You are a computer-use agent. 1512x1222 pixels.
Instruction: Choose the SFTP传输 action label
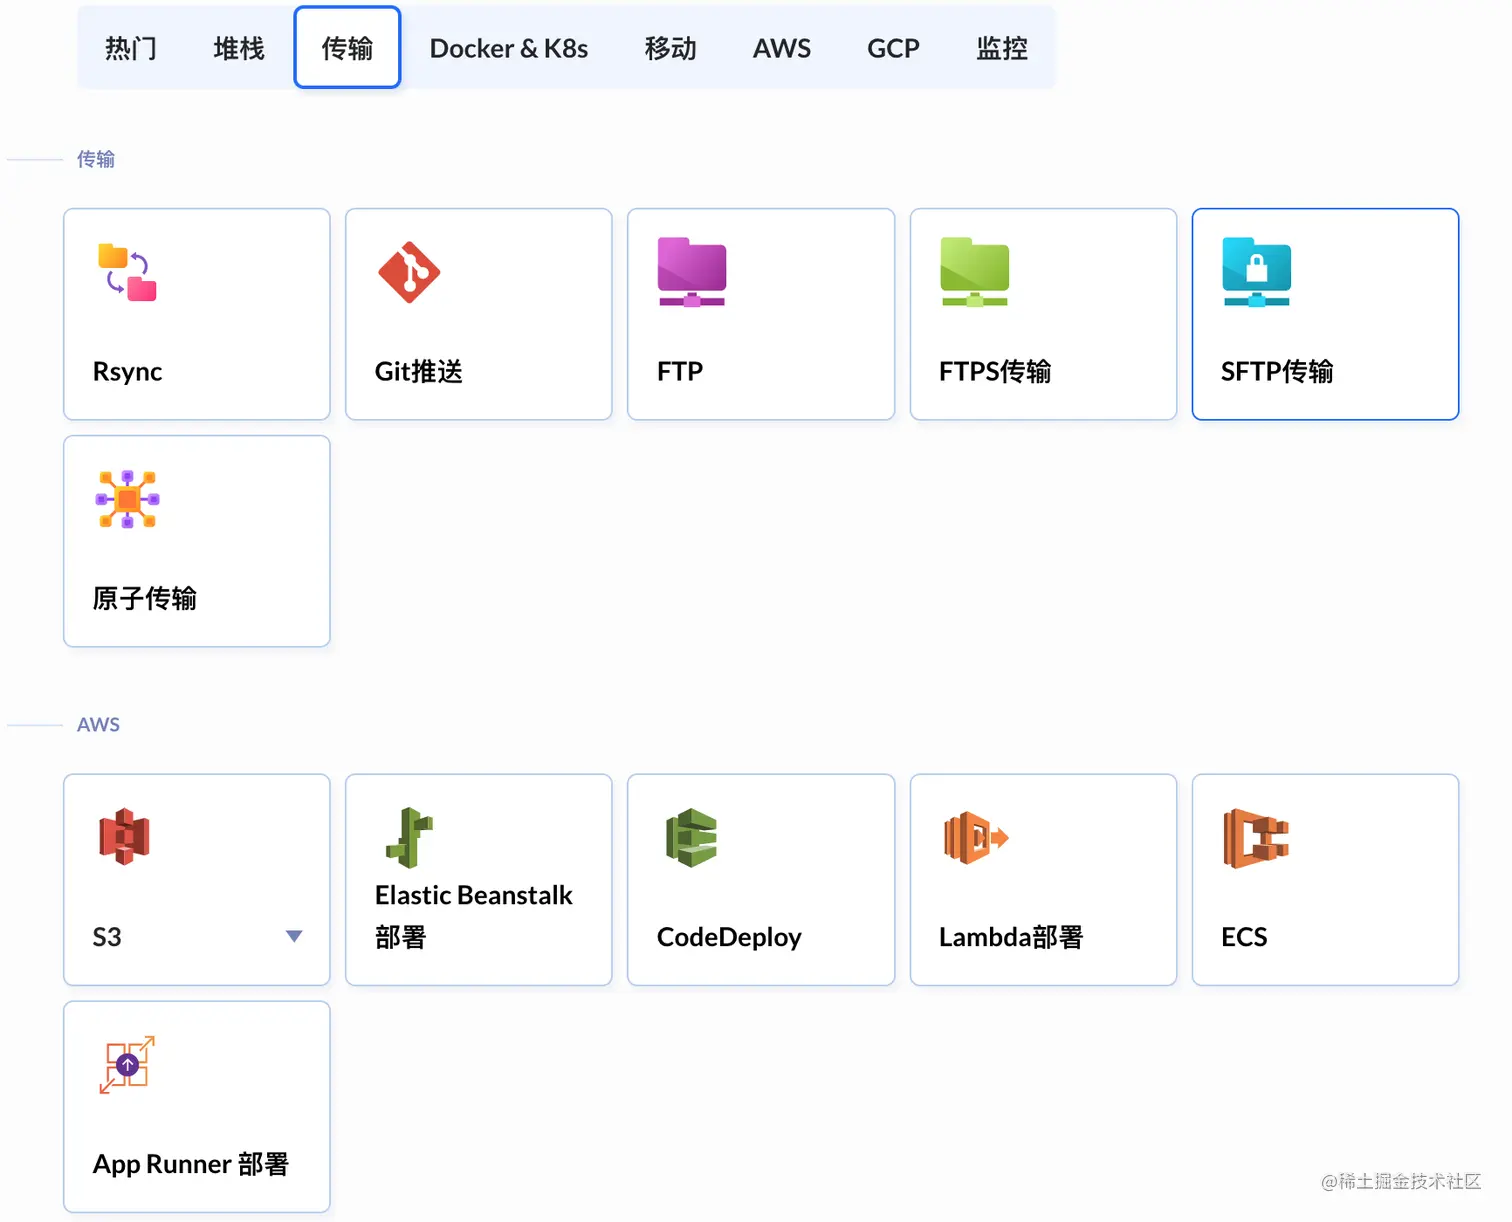[x=1277, y=371]
